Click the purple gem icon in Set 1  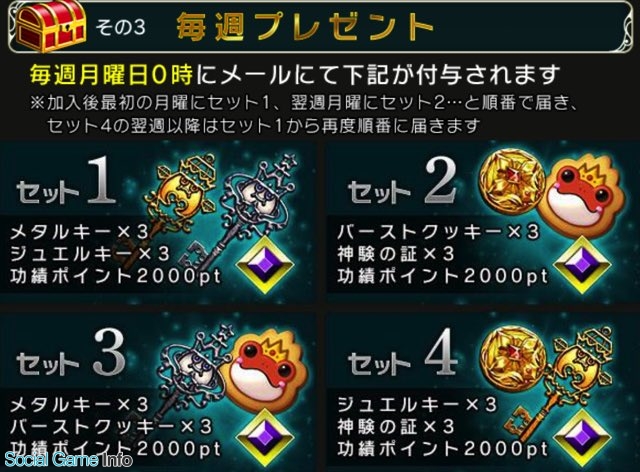265,264
